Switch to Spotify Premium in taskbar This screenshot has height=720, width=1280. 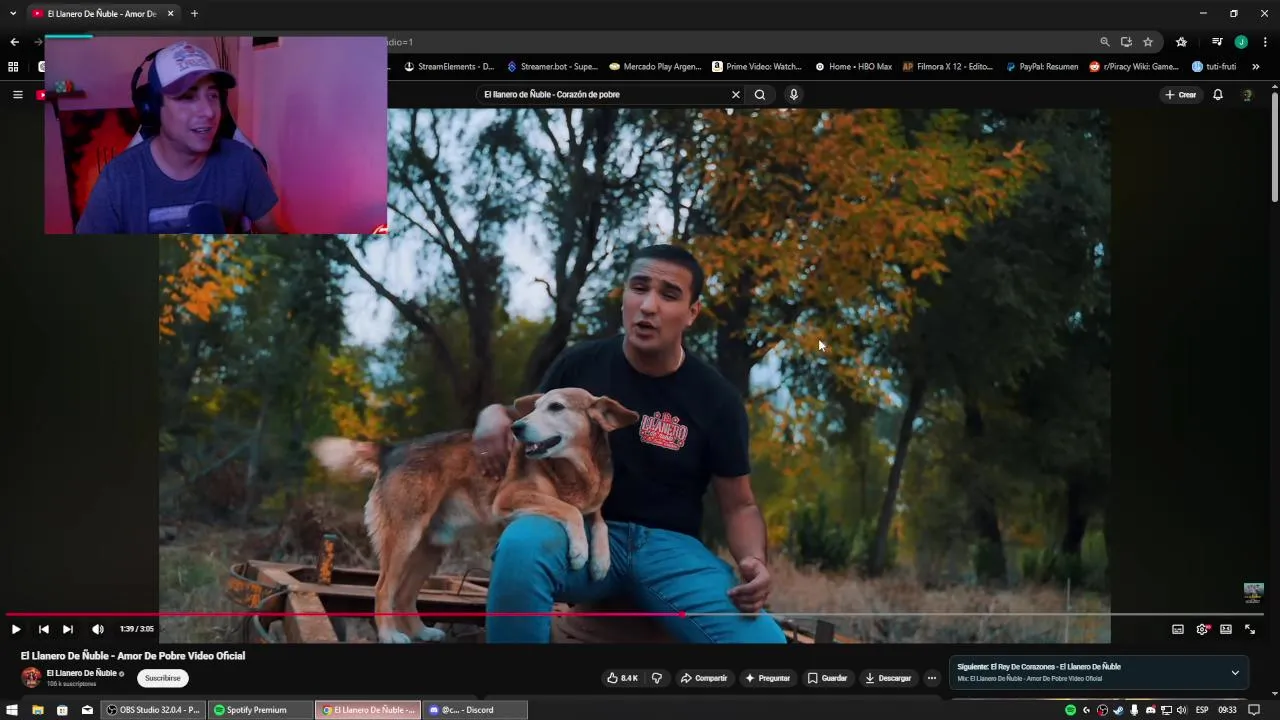click(260, 710)
